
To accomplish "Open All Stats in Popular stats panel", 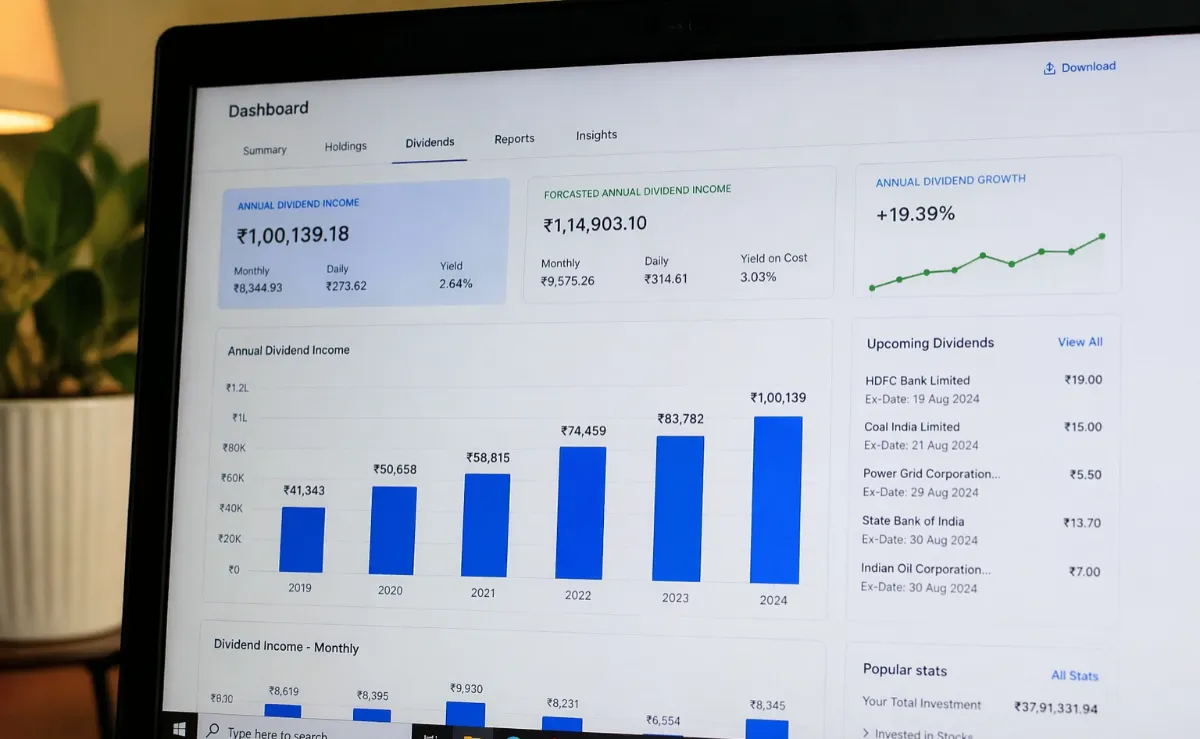I will [1074, 675].
